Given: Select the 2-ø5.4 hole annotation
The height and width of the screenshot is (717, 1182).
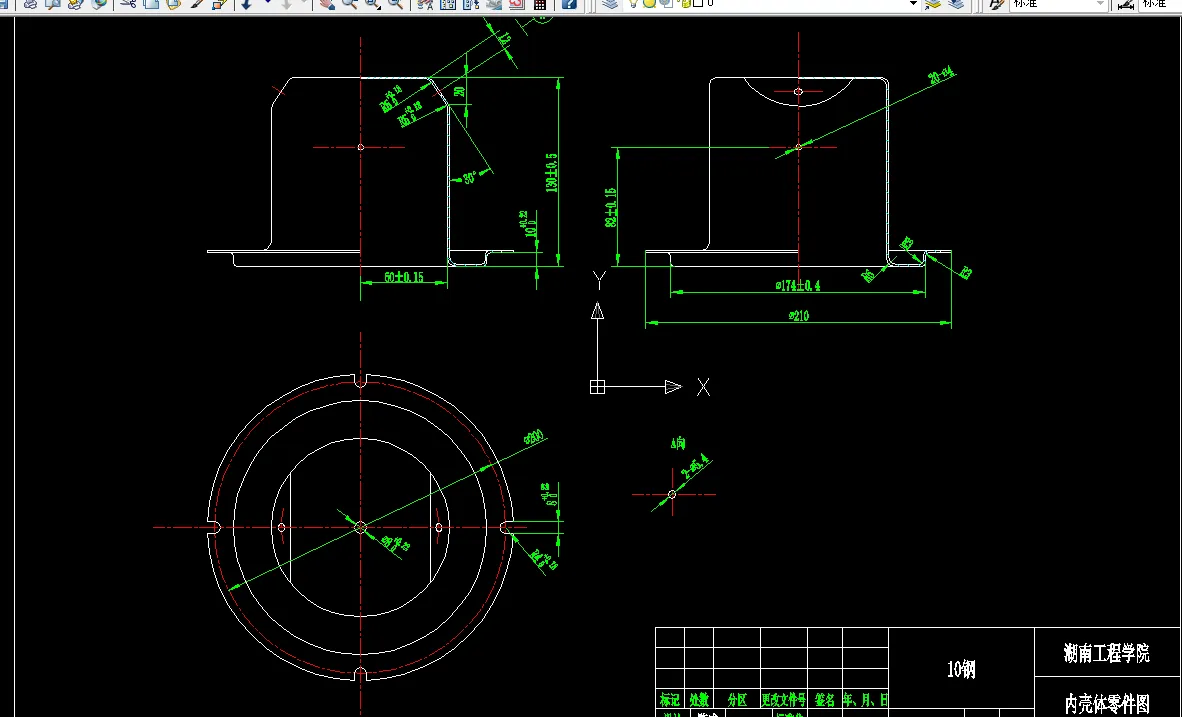Looking at the screenshot, I should tap(695, 467).
